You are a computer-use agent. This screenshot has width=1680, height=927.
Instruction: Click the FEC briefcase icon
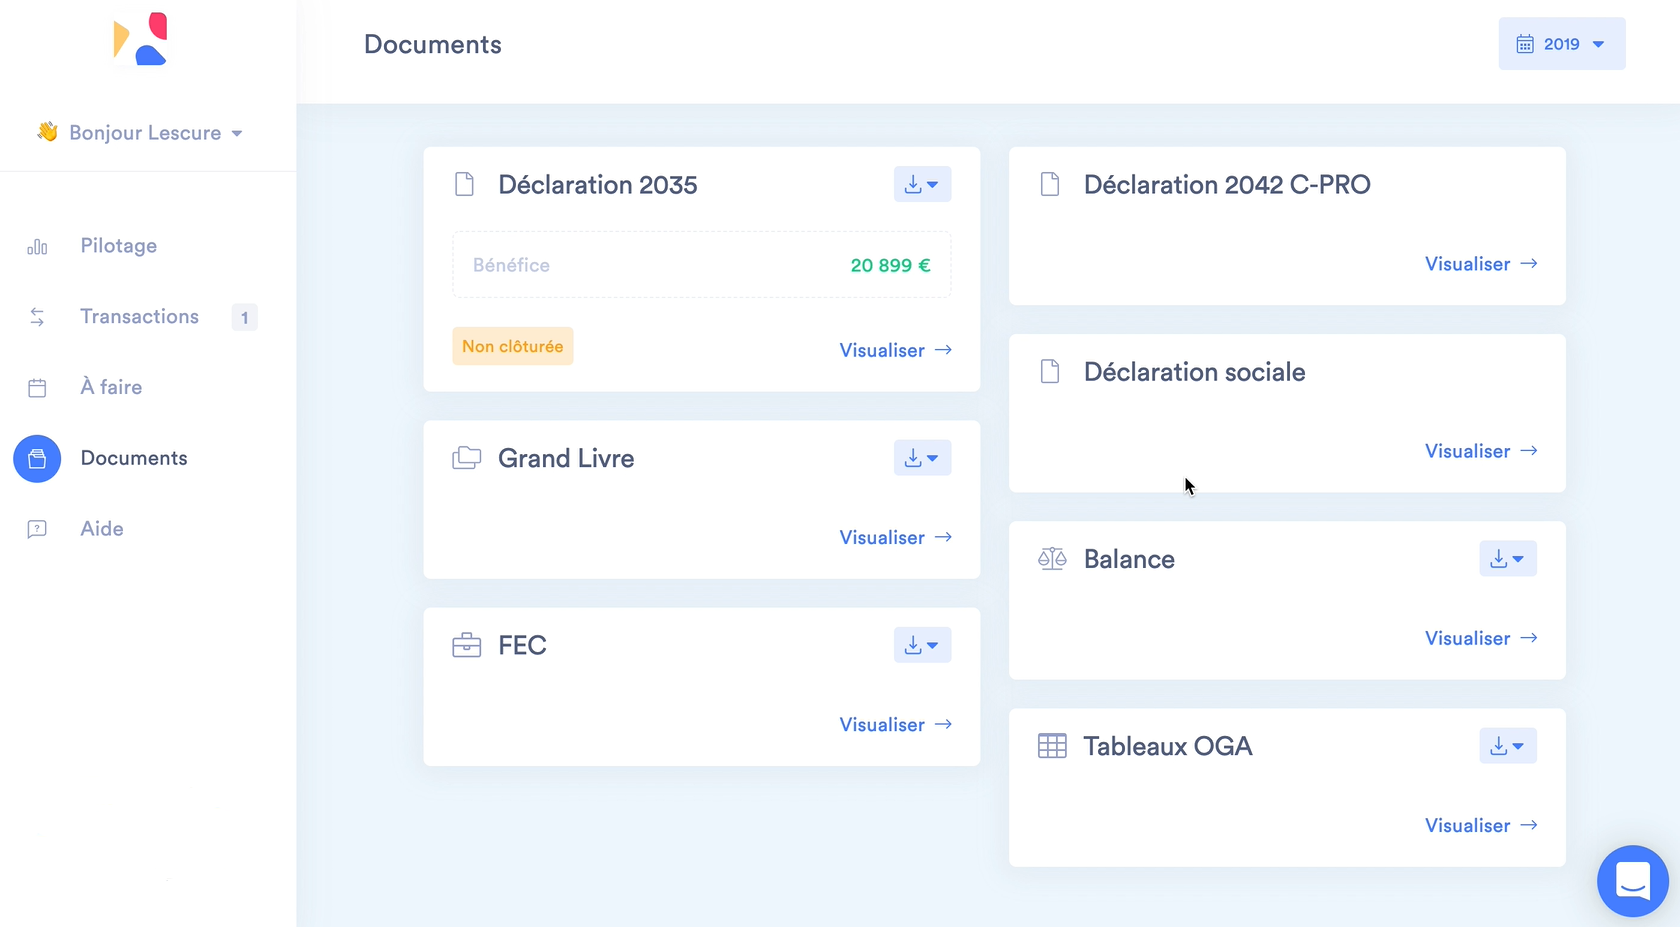(x=466, y=645)
